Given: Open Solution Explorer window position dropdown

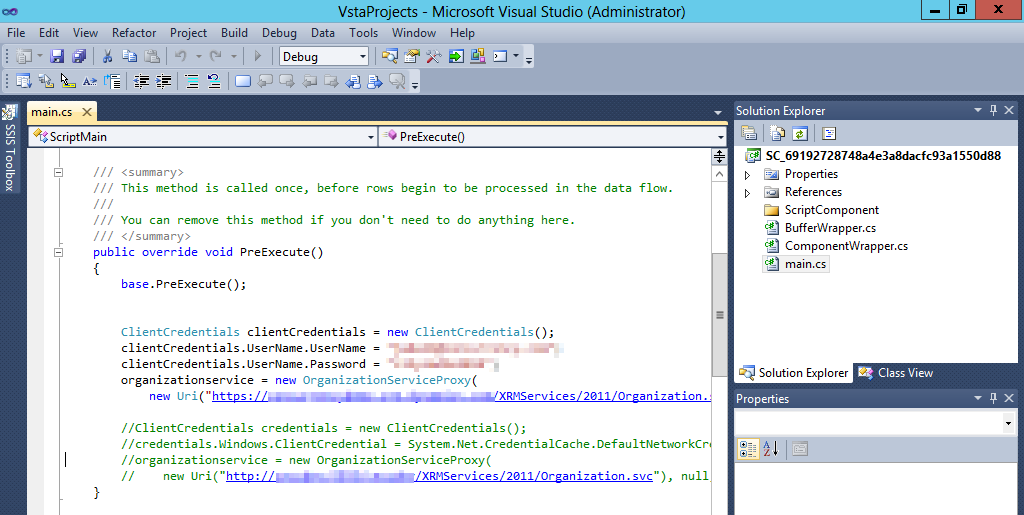Looking at the screenshot, I should (978, 110).
